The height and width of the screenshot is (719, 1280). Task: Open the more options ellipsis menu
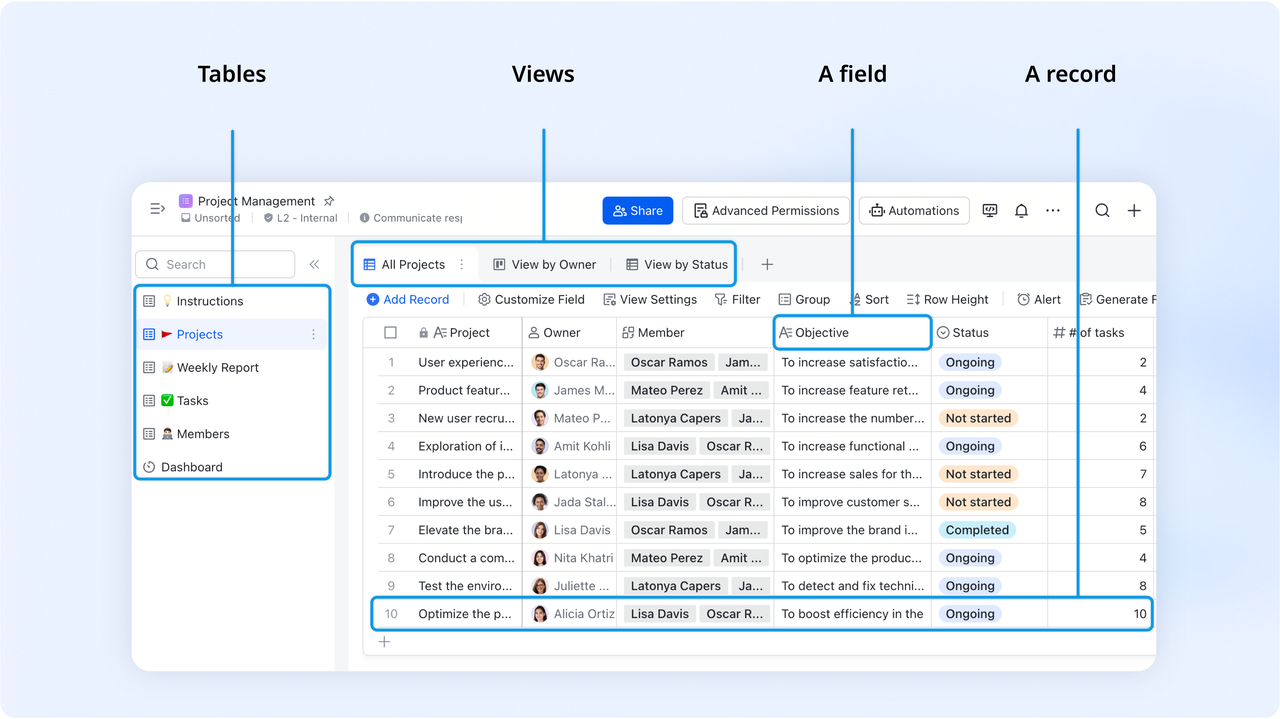click(1052, 210)
